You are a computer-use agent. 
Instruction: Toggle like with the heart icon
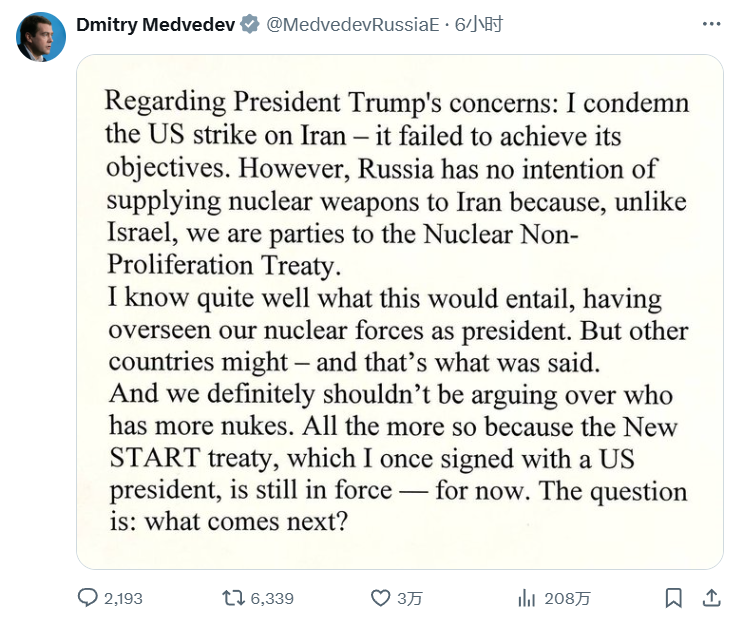pos(380,597)
